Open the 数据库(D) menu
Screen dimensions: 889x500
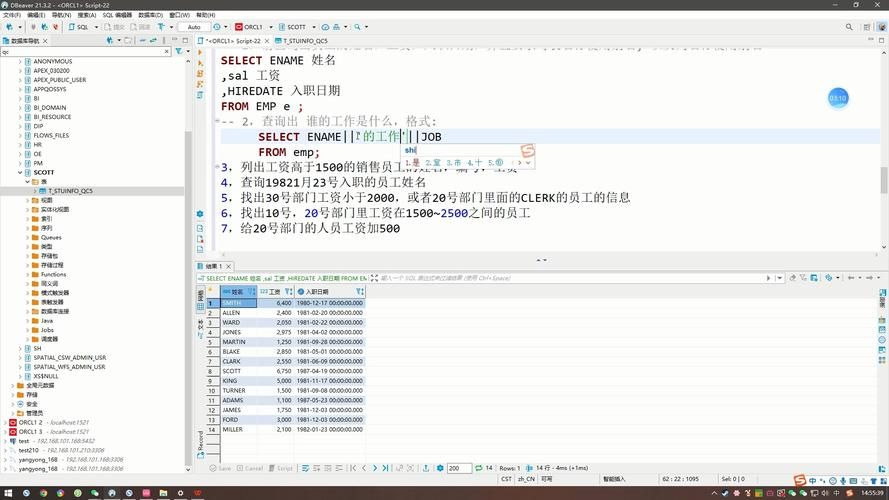point(150,15)
